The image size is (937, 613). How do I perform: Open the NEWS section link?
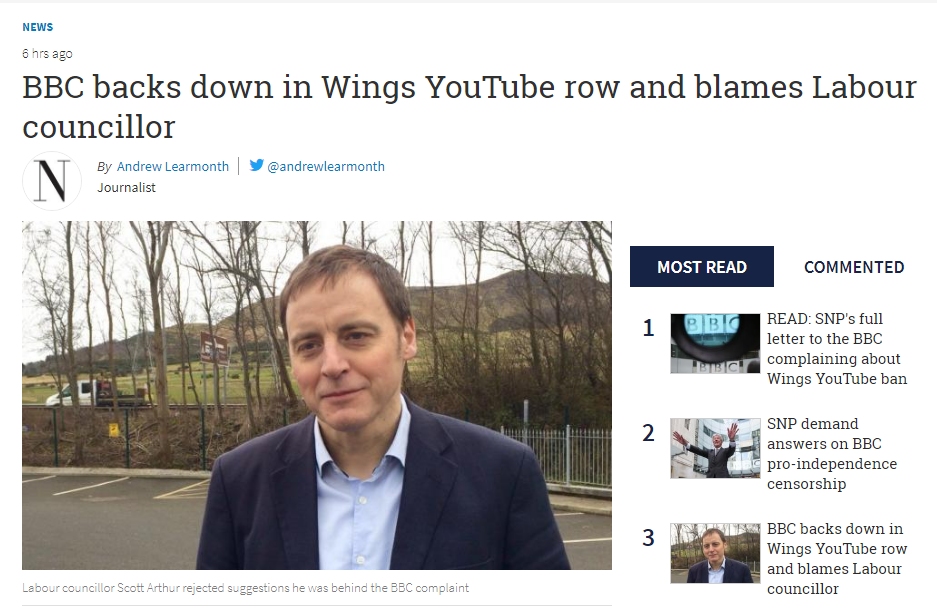click(x=38, y=27)
